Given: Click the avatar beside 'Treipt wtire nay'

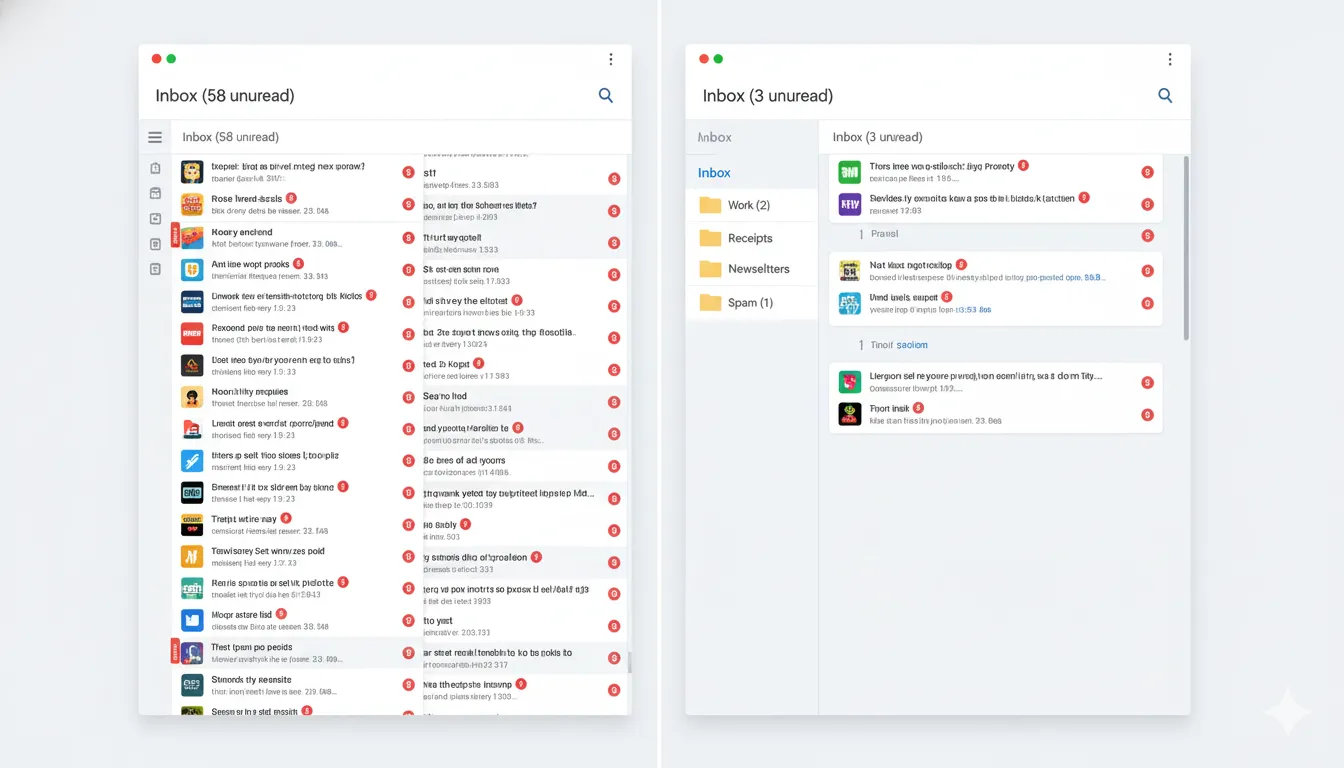Looking at the screenshot, I should pyautogui.click(x=192, y=524).
